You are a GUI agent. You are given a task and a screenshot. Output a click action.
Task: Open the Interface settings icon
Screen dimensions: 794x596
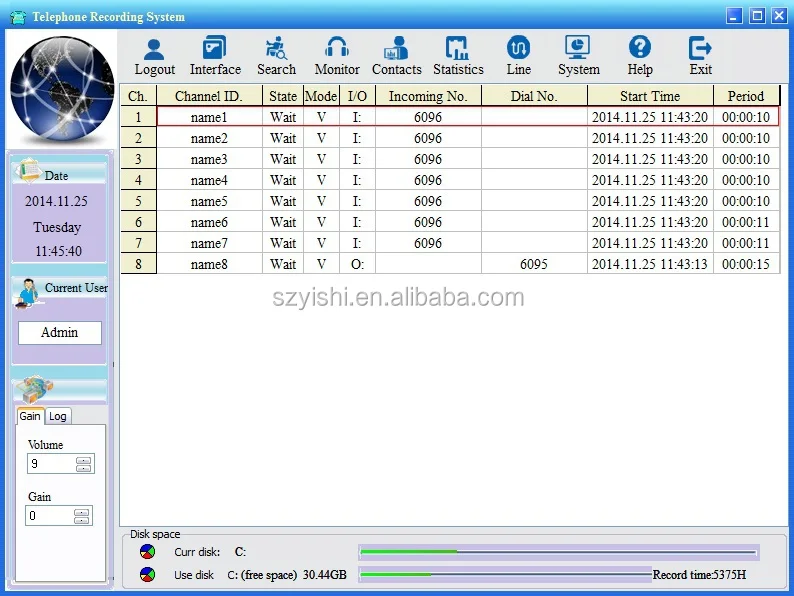point(215,48)
